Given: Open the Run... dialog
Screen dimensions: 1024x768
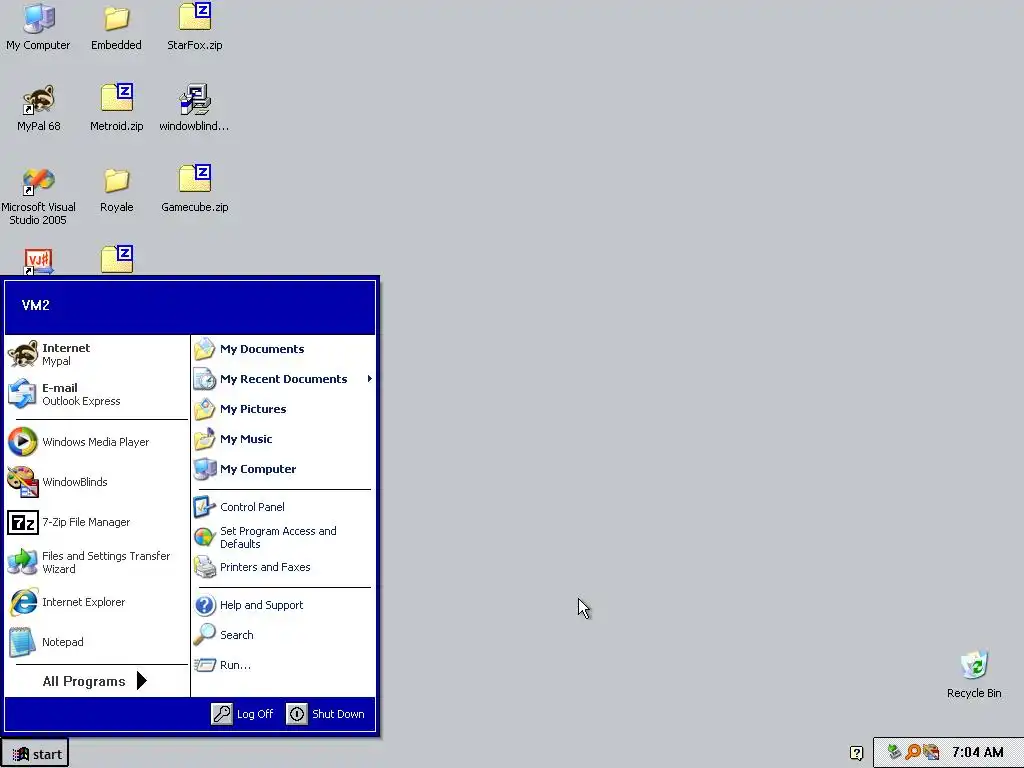Looking at the screenshot, I should pyautogui.click(x=283, y=665).
